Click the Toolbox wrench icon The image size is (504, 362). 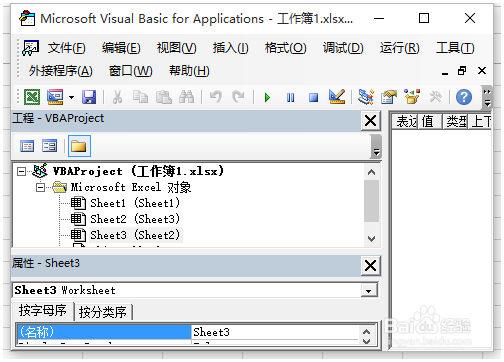click(435, 97)
